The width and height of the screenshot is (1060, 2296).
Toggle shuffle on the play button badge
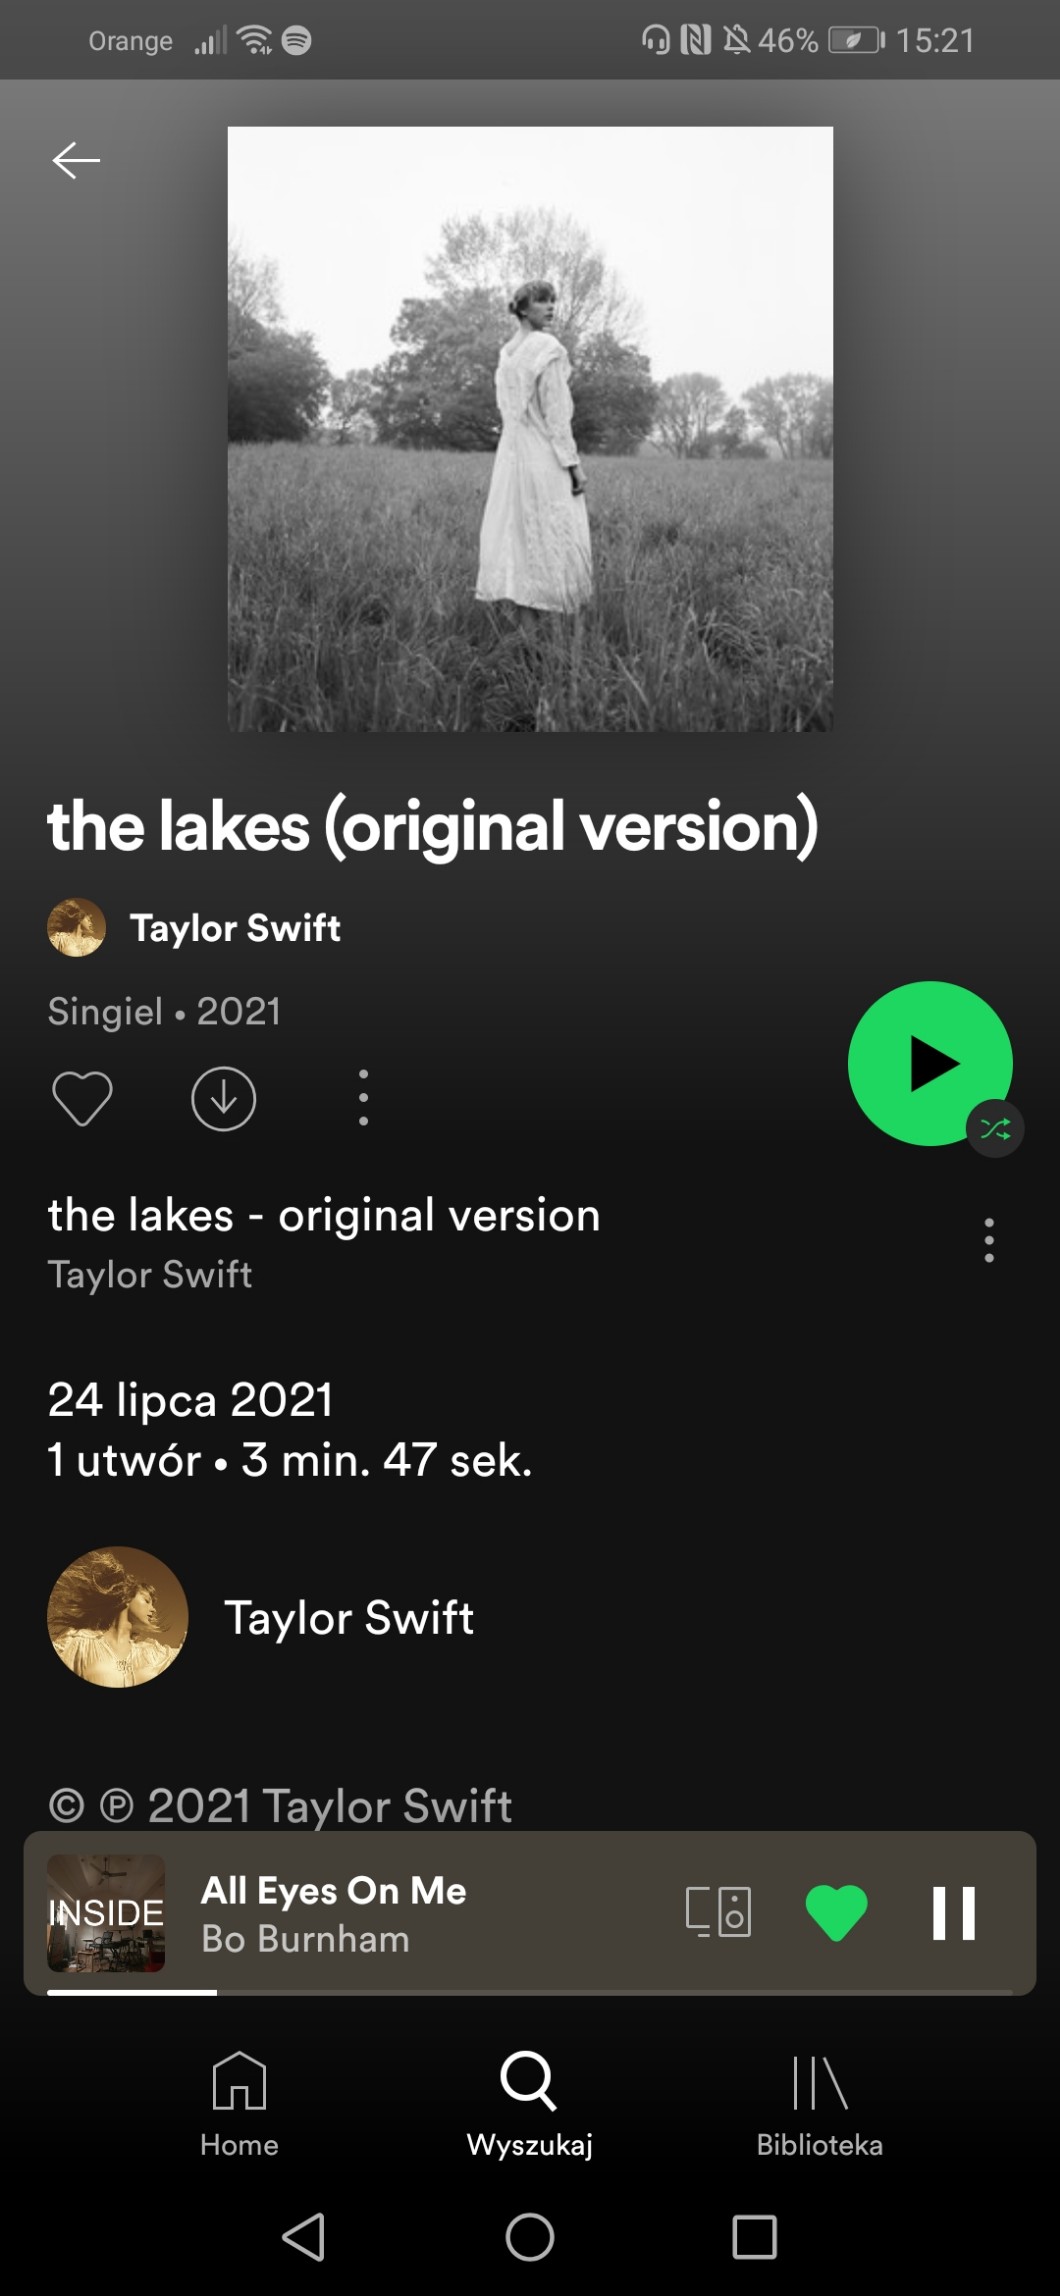pyautogui.click(x=995, y=1129)
